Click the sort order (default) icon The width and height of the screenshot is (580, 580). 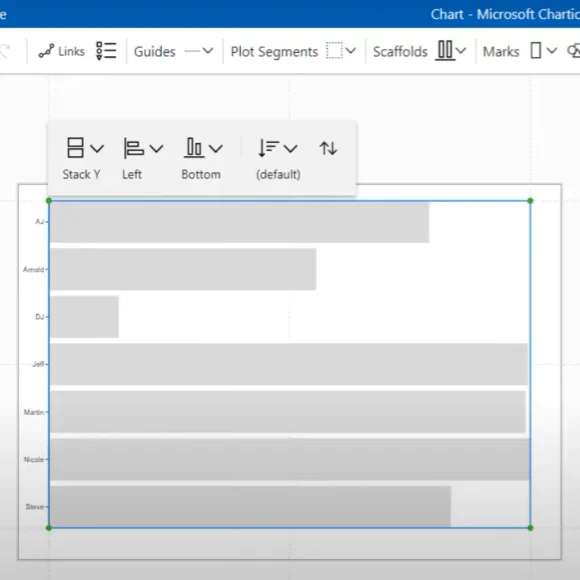point(268,148)
